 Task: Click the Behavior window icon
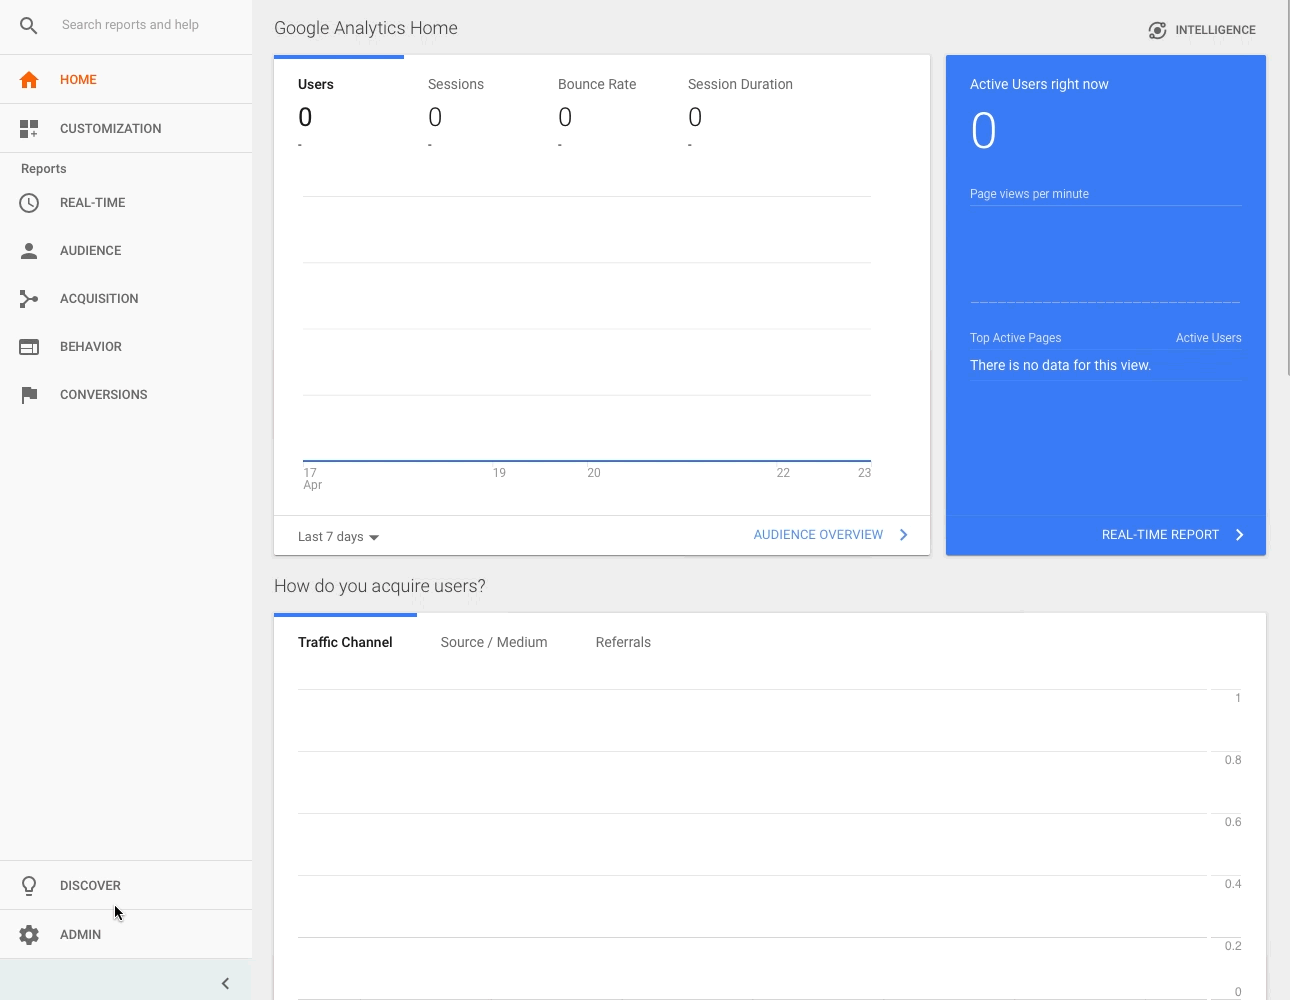(x=29, y=347)
